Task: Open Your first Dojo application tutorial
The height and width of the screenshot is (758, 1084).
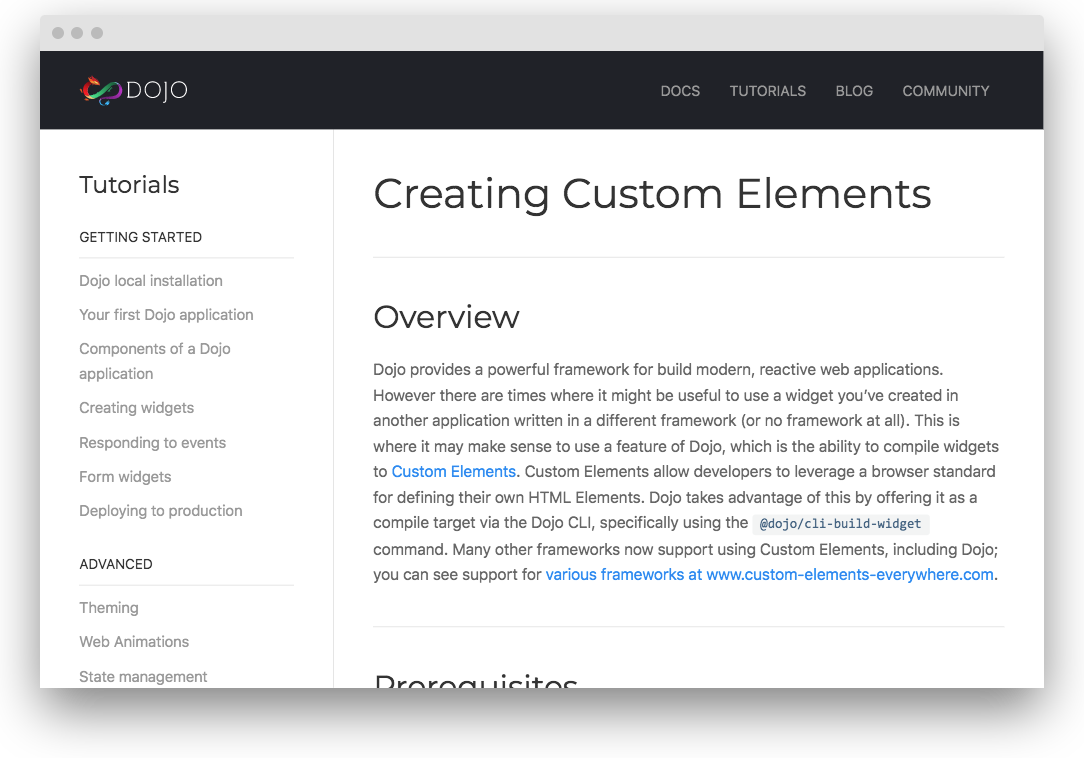Action: (166, 315)
